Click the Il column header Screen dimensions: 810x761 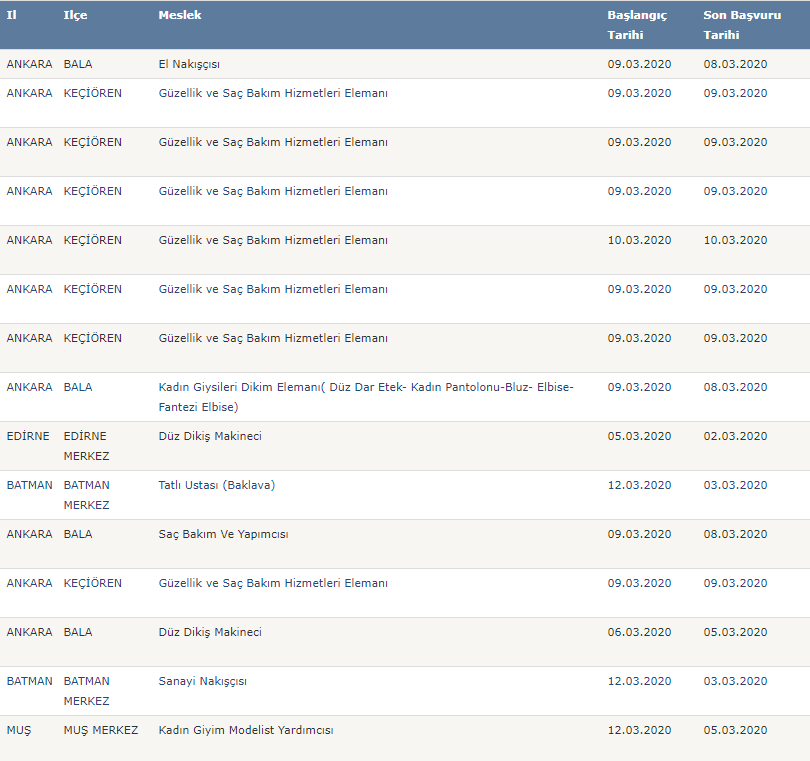12,16
